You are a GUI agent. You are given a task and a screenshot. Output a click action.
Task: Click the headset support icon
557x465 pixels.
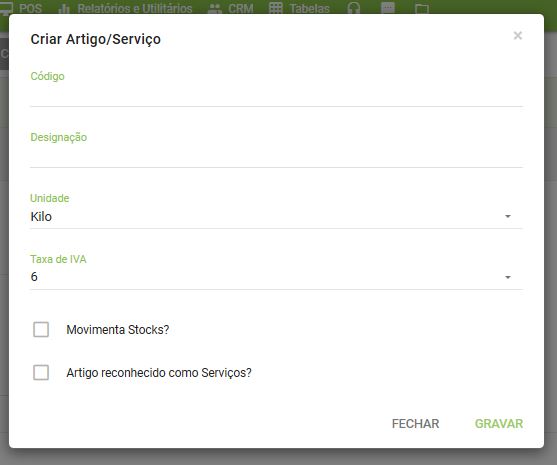click(353, 8)
